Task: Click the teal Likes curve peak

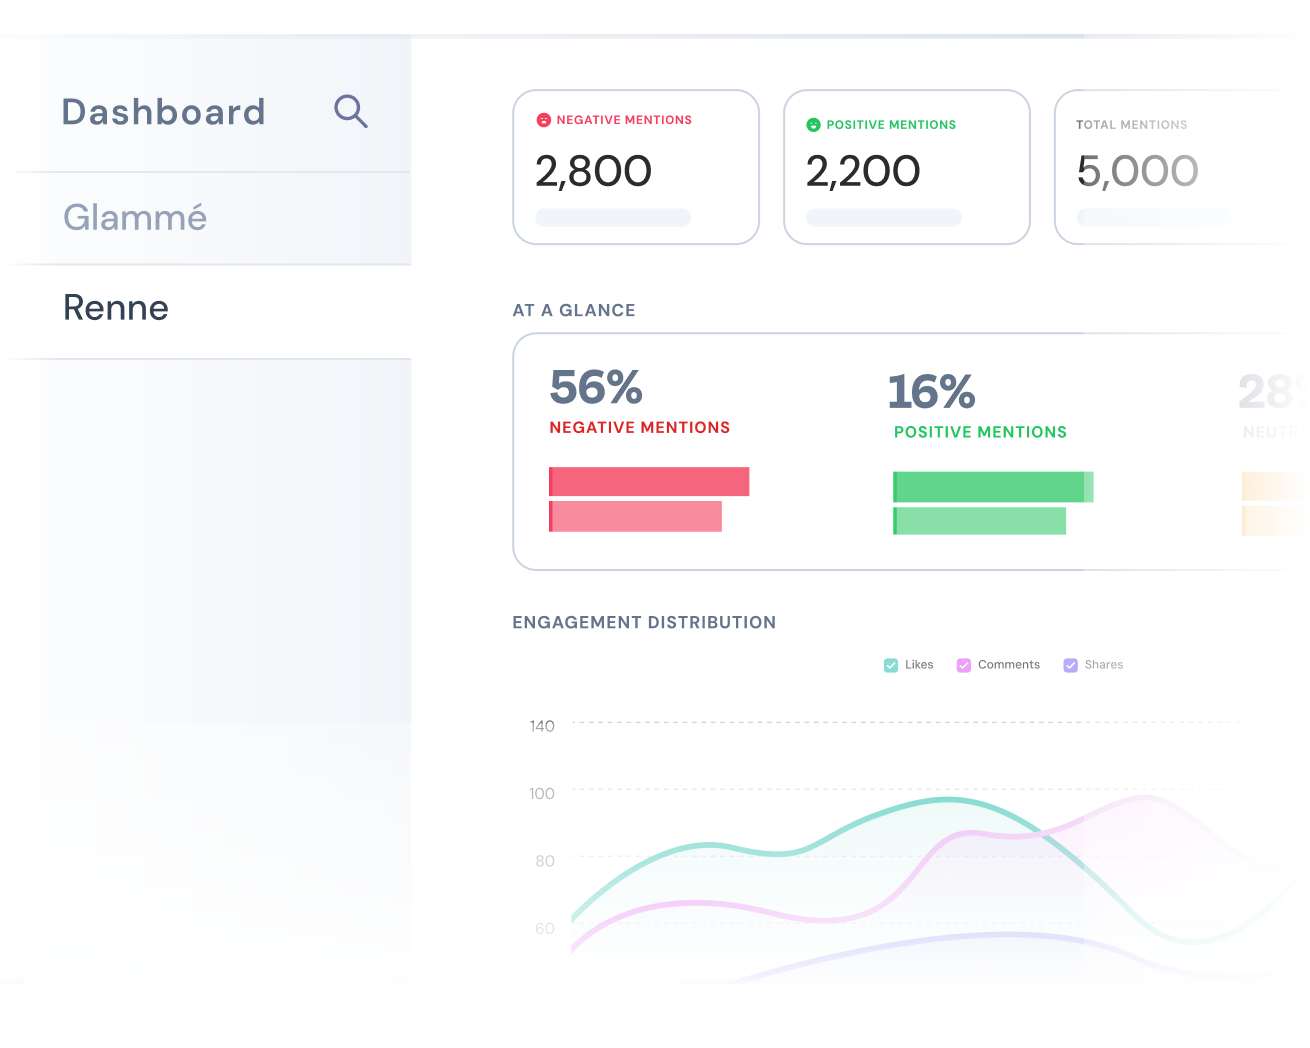Action: point(948,799)
